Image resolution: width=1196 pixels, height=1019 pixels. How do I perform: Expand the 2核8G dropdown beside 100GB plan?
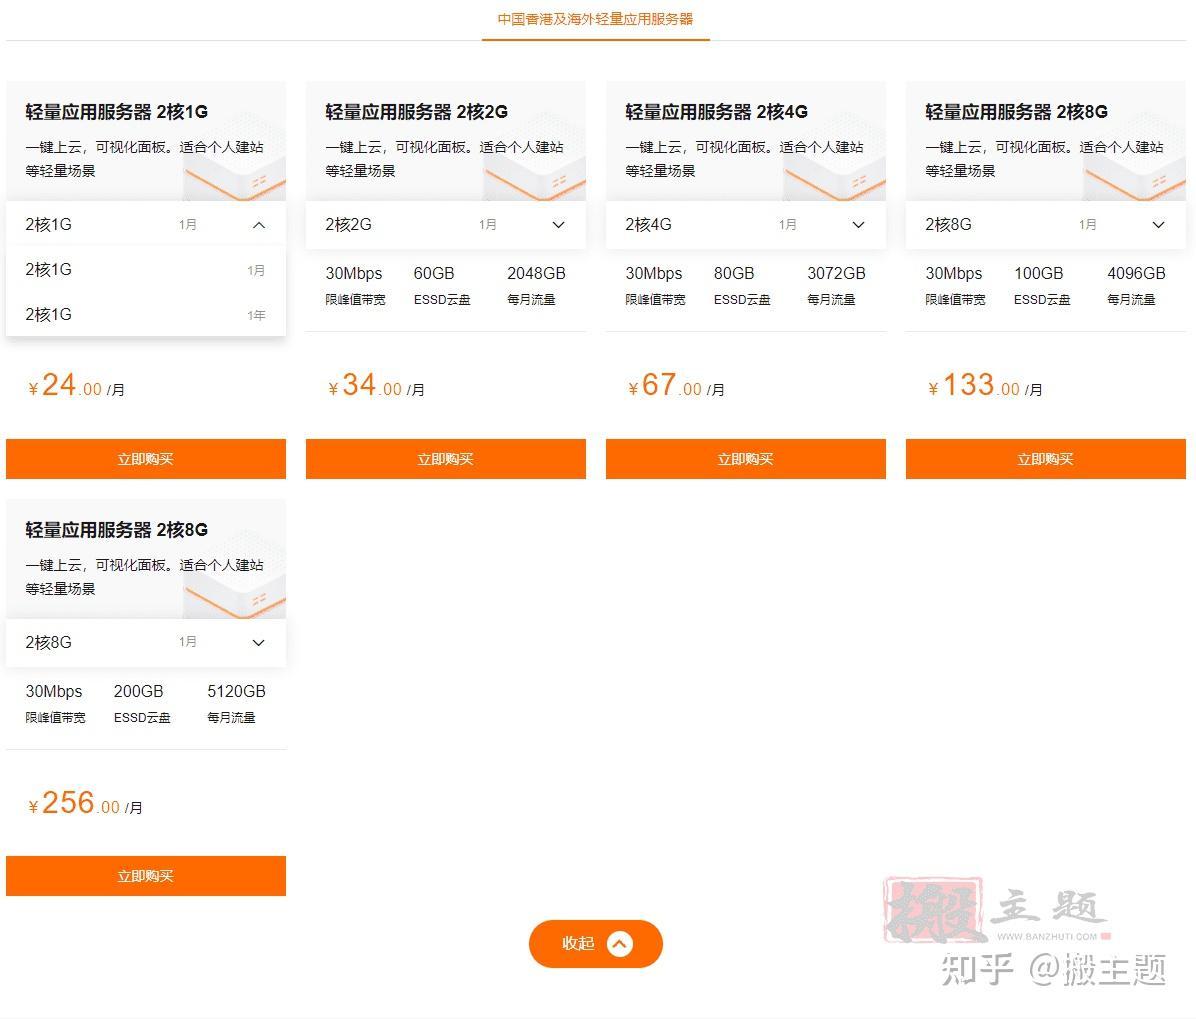(1045, 225)
